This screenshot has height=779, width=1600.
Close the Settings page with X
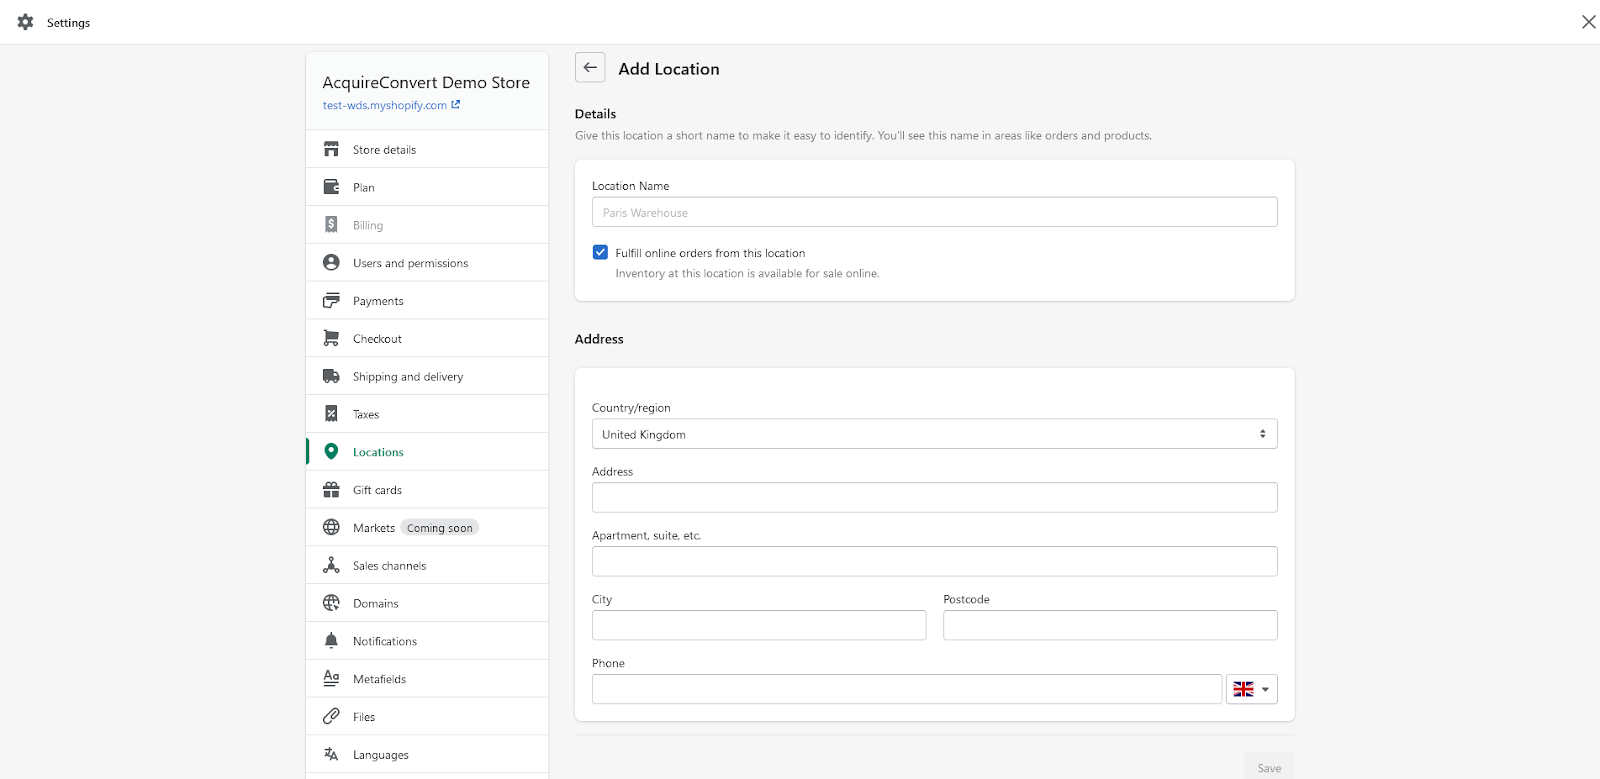click(1588, 22)
